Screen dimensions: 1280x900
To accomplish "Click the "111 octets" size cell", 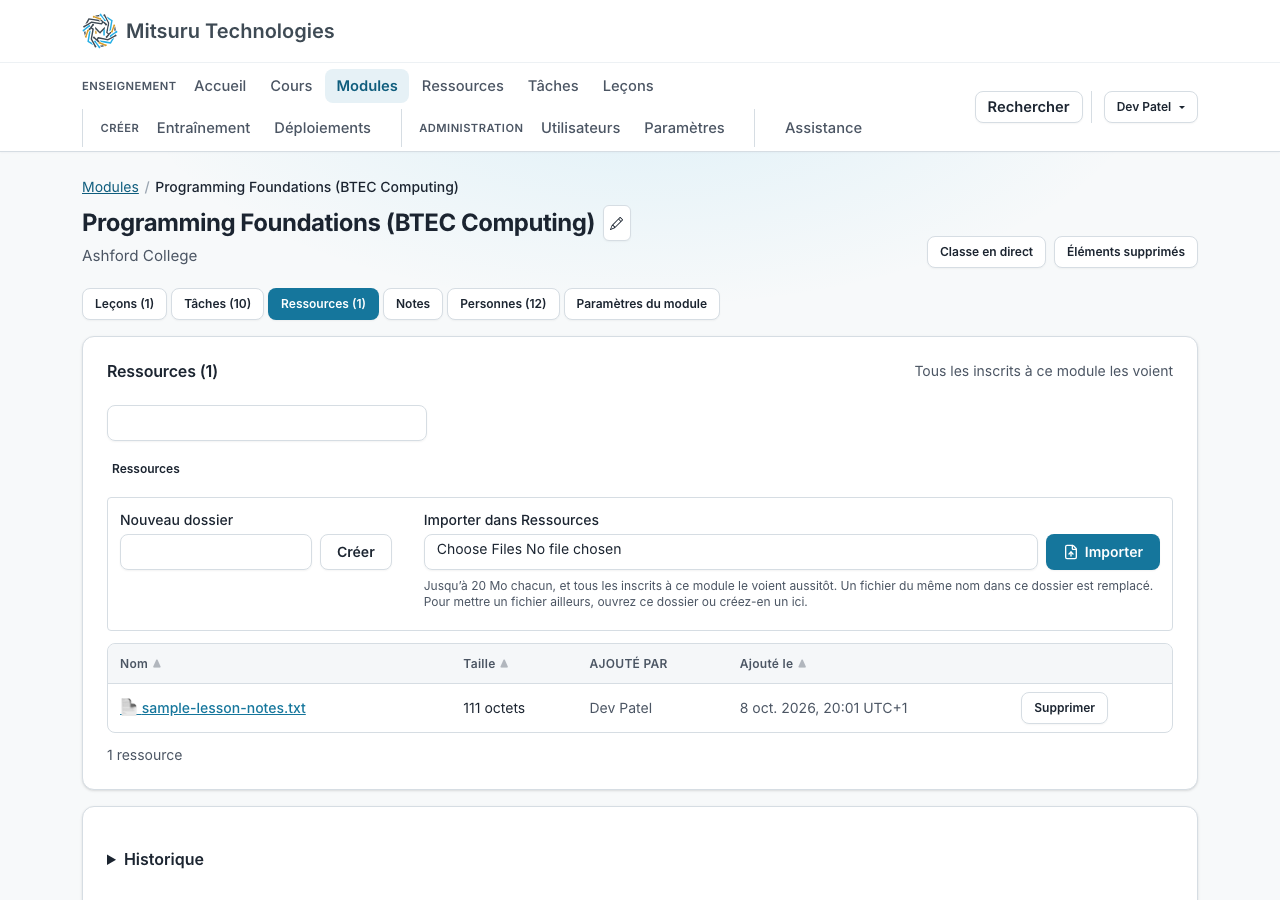I will (494, 708).
